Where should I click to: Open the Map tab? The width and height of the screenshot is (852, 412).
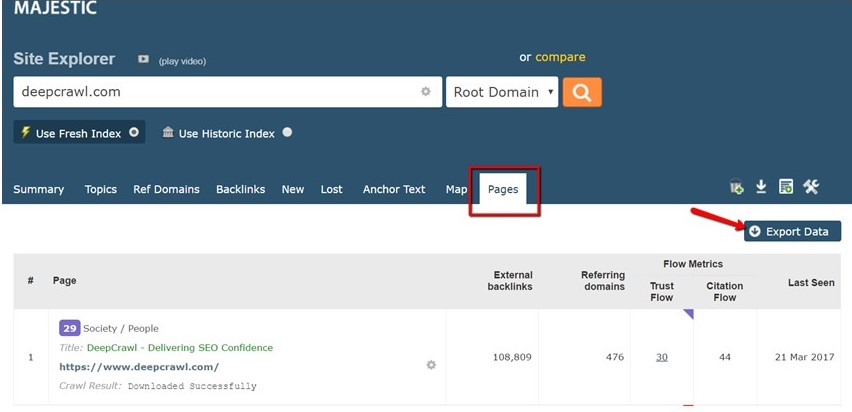point(456,189)
